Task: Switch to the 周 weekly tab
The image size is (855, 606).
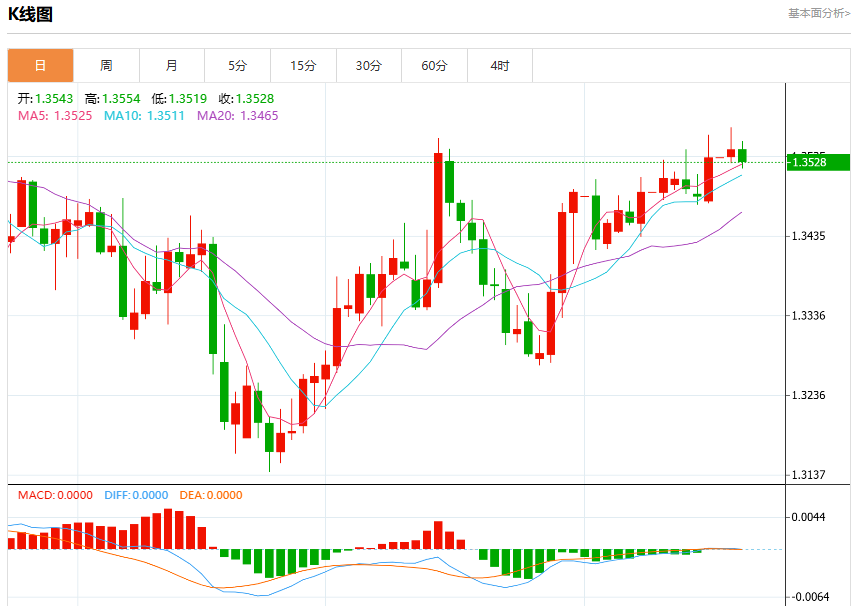Action: pyautogui.click(x=106, y=65)
